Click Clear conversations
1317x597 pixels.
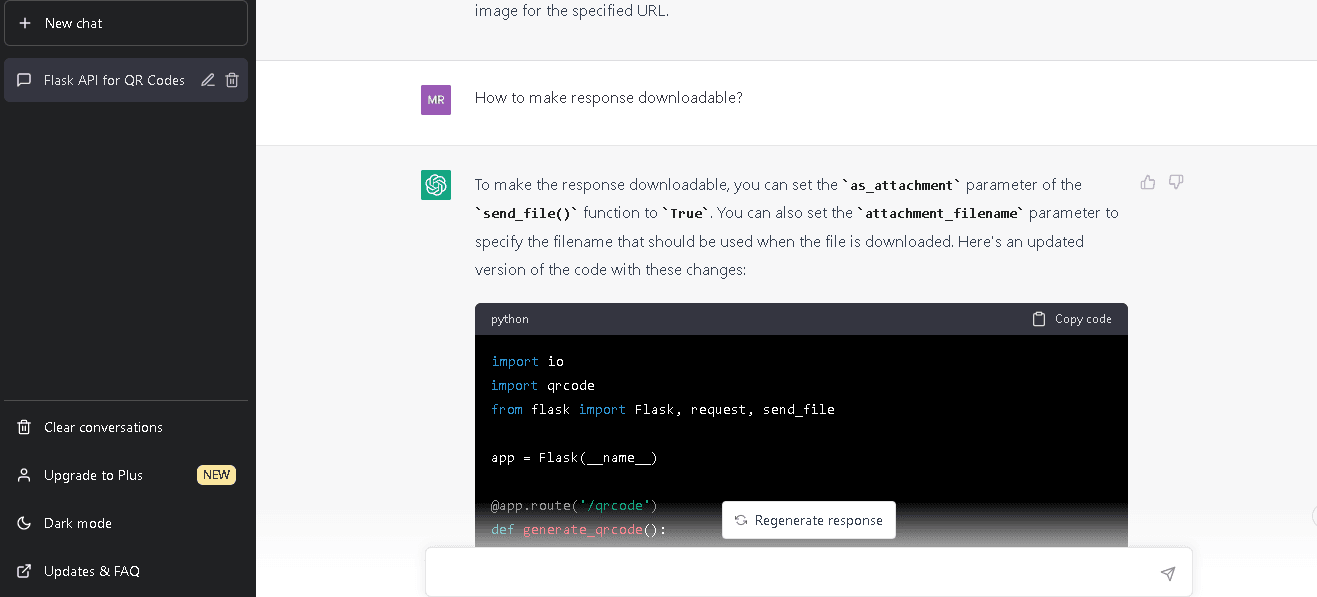[x=126, y=427]
